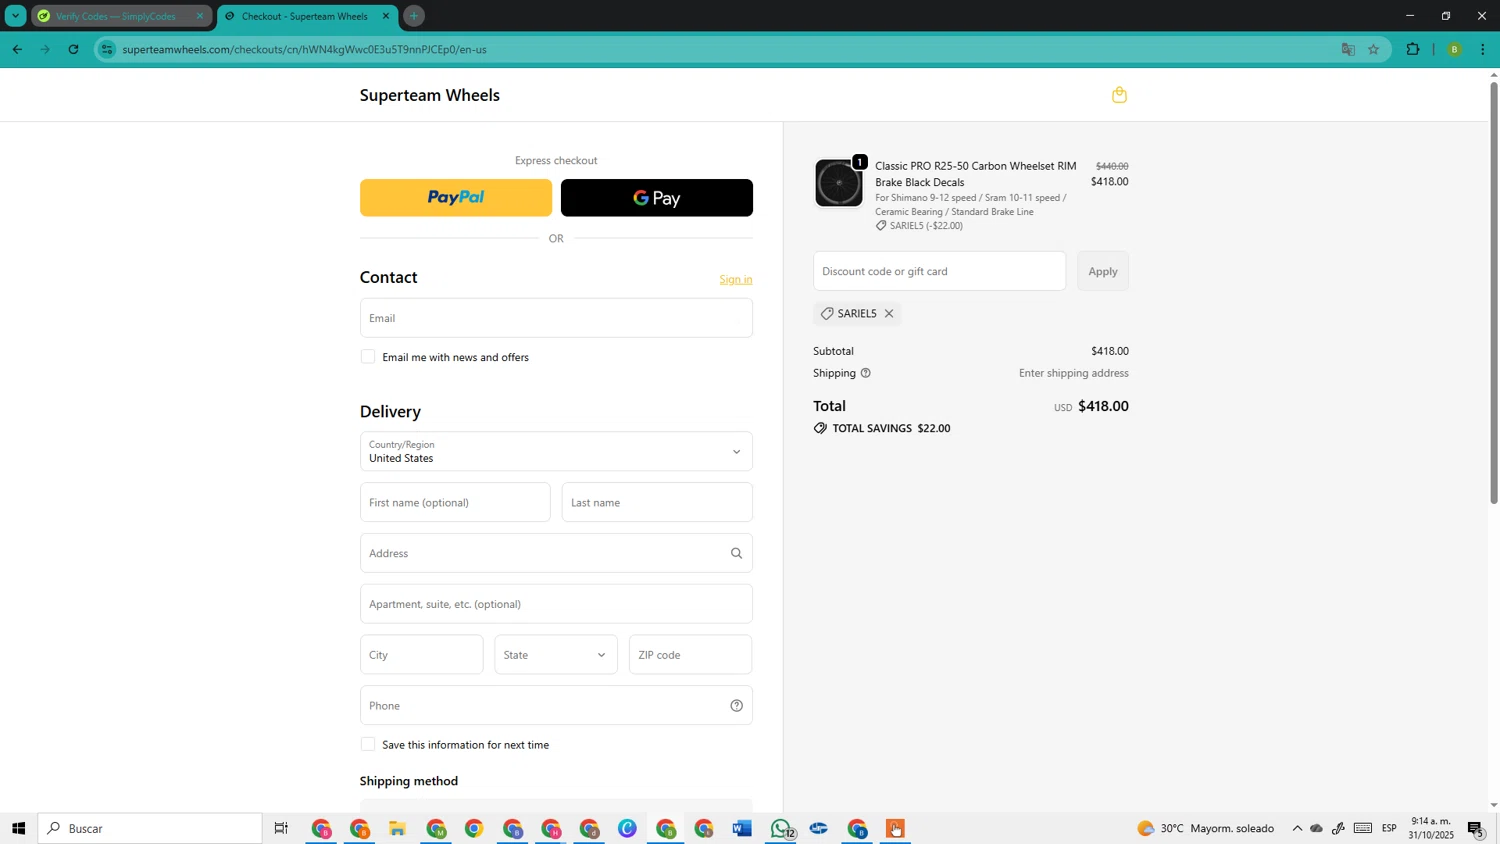Go back to the previous page

pos(17,49)
